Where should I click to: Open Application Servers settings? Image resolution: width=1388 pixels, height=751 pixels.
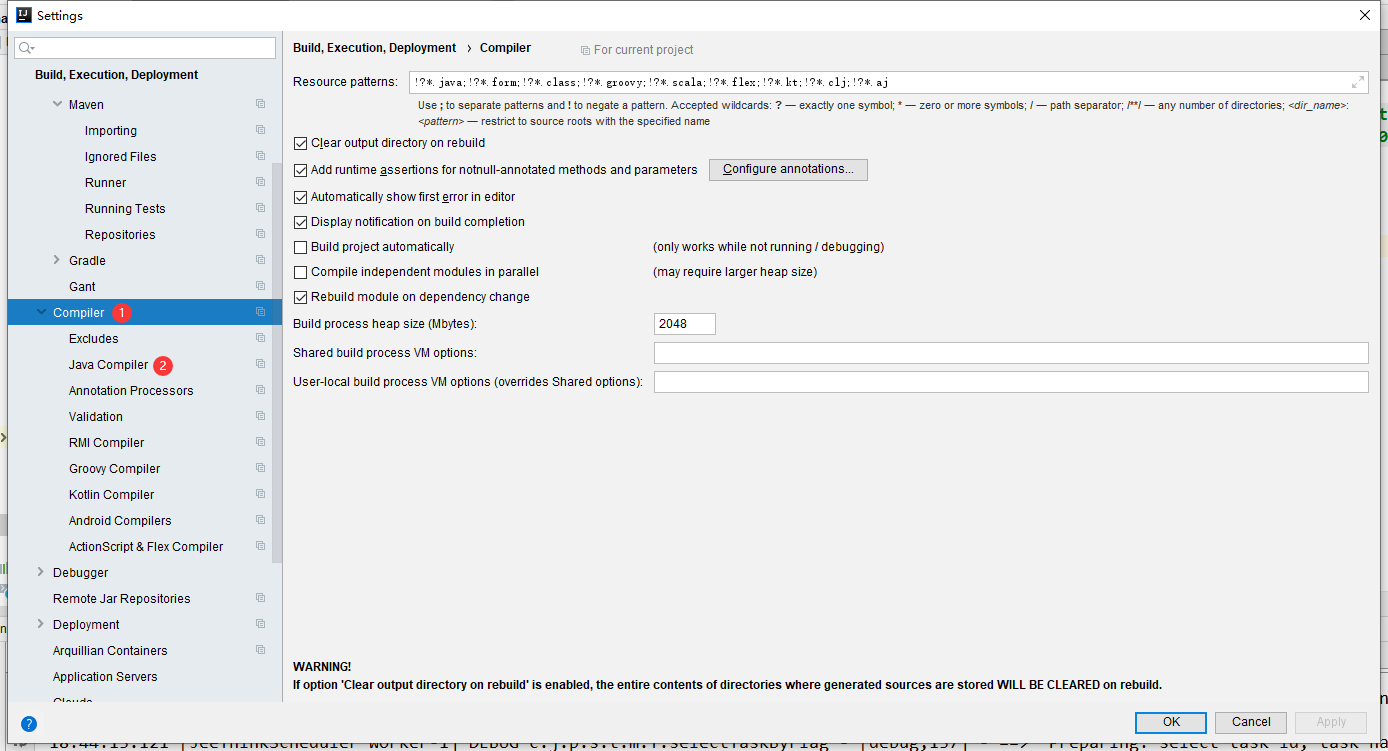[105, 677]
